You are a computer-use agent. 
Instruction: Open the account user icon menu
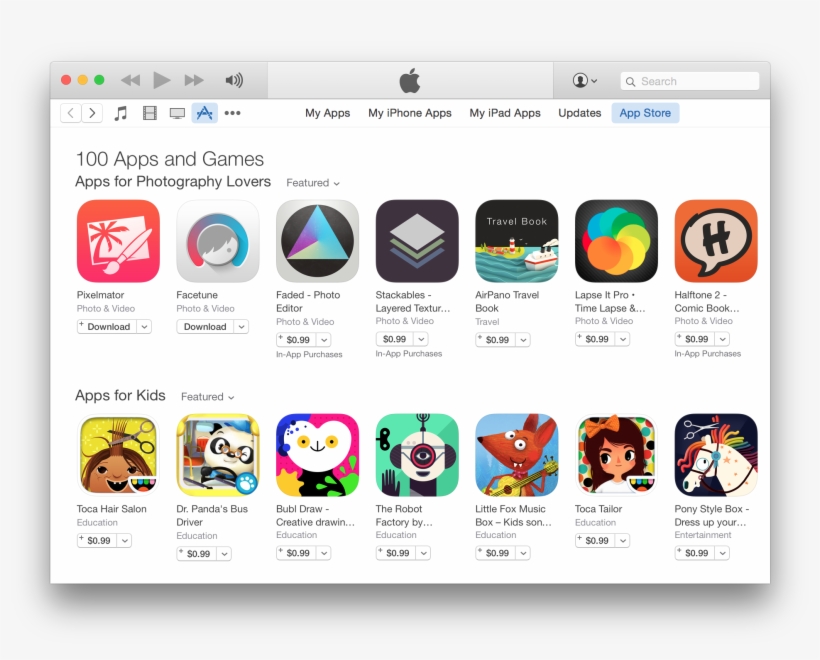click(x=584, y=81)
